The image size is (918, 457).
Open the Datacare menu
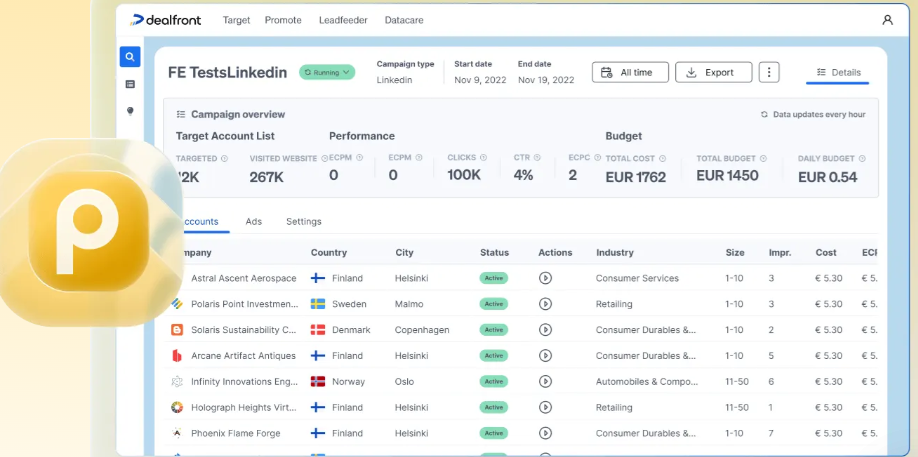pyautogui.click(x=404, y=20)
